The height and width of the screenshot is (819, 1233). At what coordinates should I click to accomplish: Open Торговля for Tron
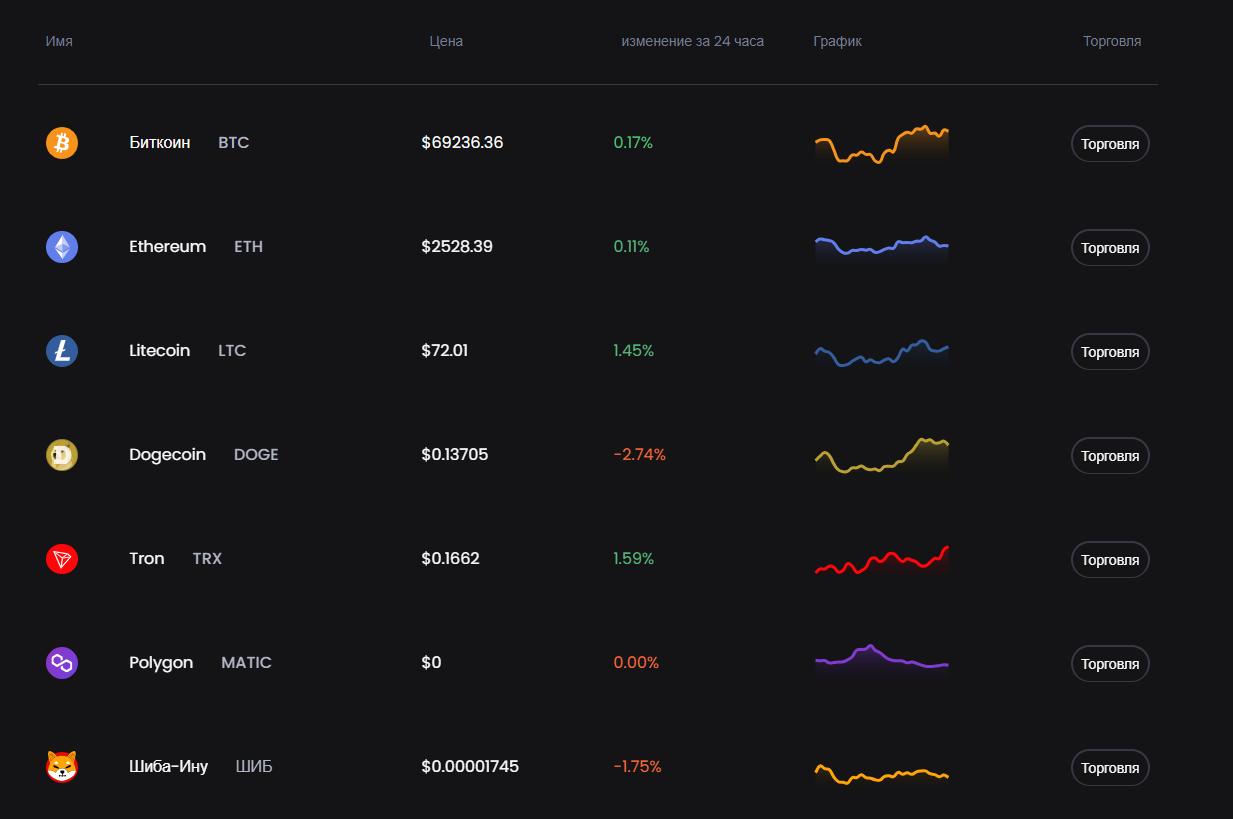(x=1110, y=559)
